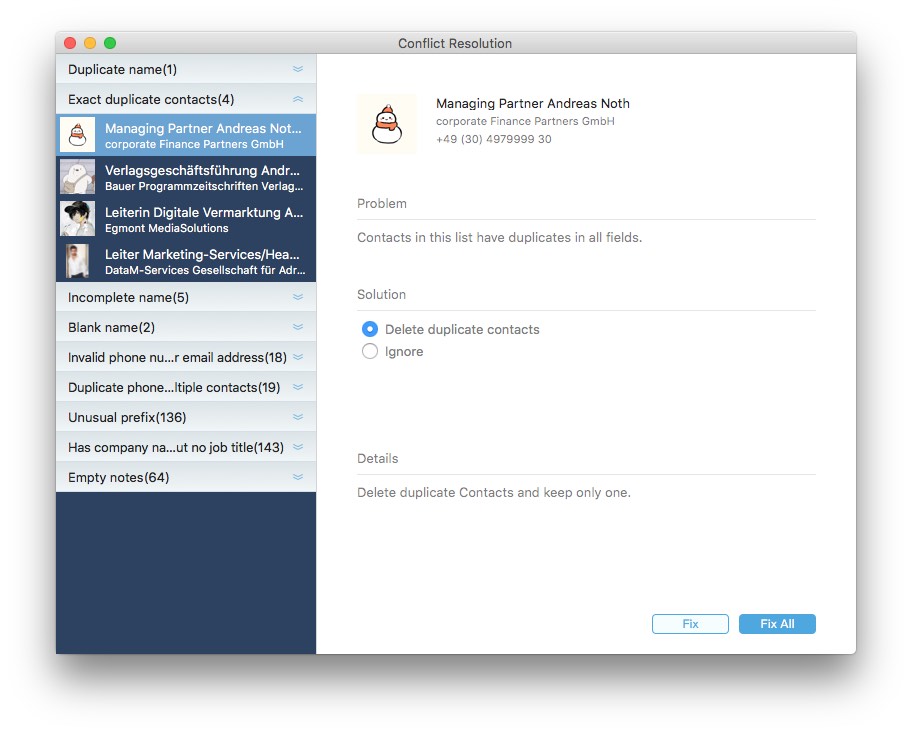Click the owl avatar beside Verlagsgeschäftsführung contact
This screenshot has width=912, height=734.
[77, 176]
